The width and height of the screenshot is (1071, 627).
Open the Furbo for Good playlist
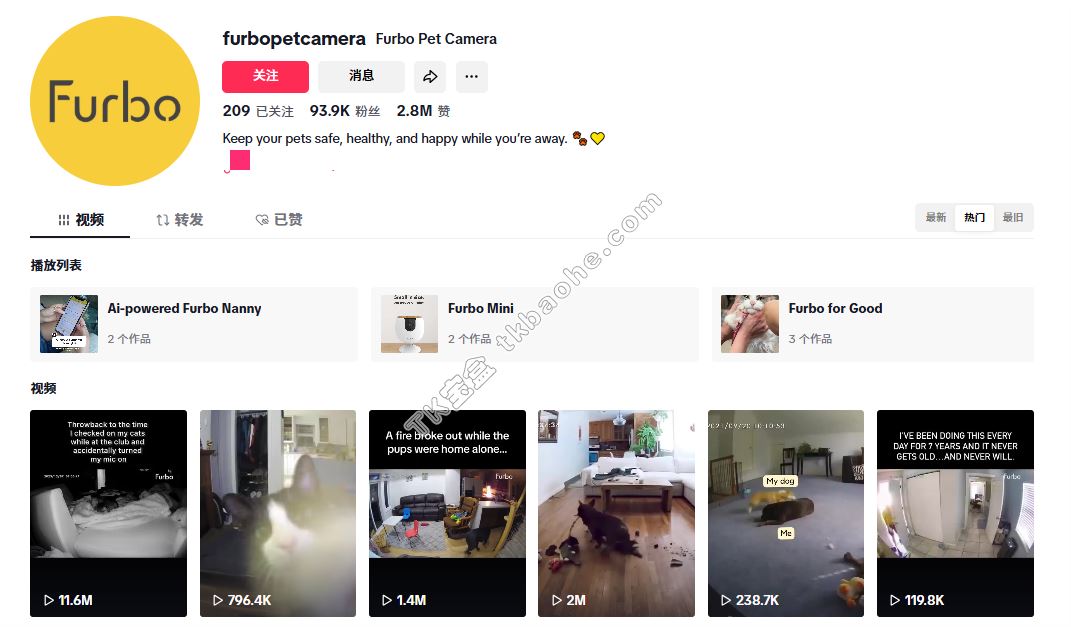click(x=873, y=324)
